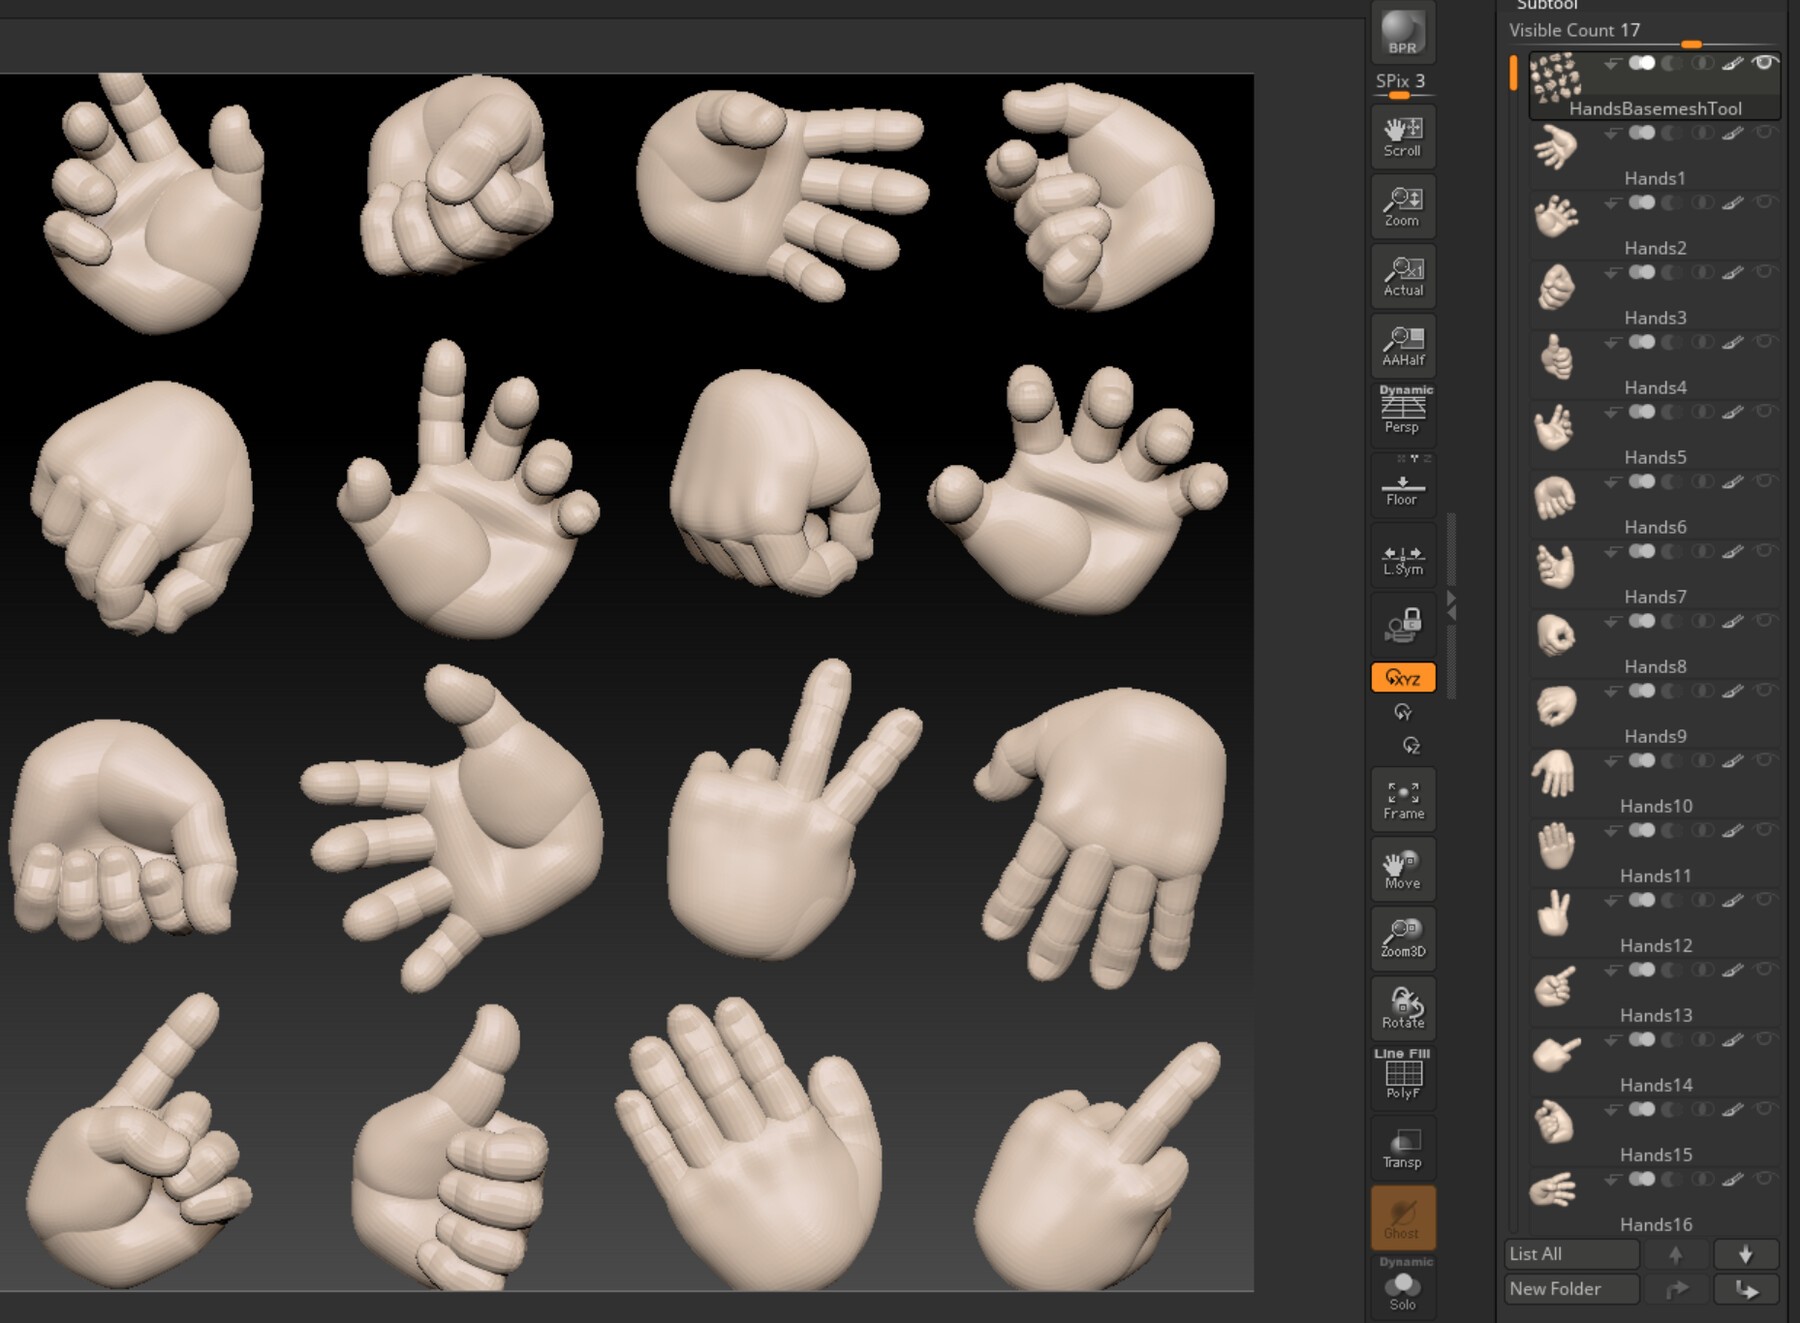Select the Scroll canvas tool
Viewport: 1800px width, 1323px height.
(1401, 136)
